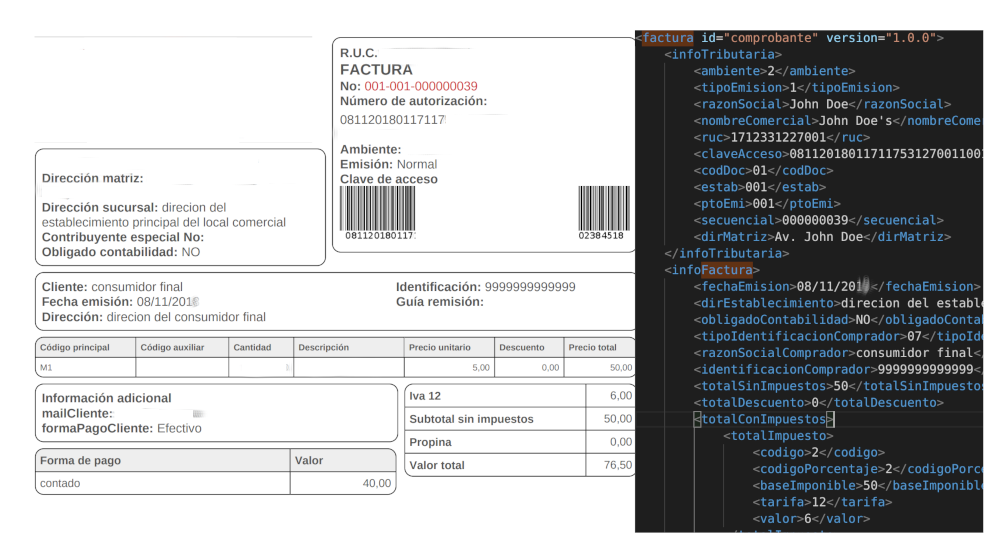Select the opening factura tag in XML

(x=668, y=38)
